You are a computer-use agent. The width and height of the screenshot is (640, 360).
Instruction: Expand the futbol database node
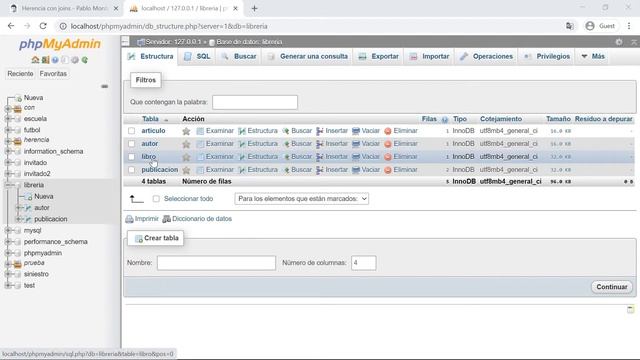[8, 130]
